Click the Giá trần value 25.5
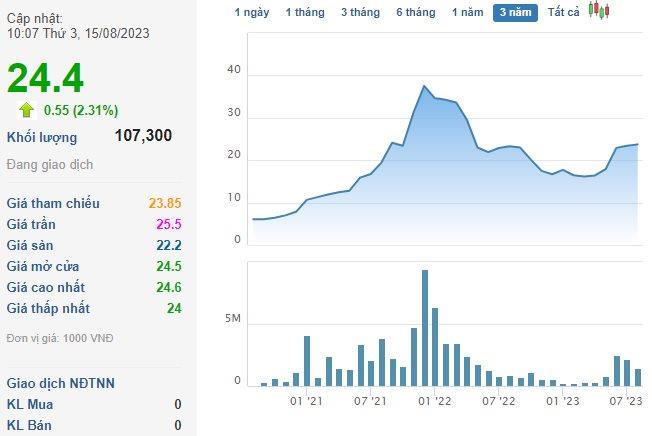Screen dimensions: 652x436 [x=168, y=224]
